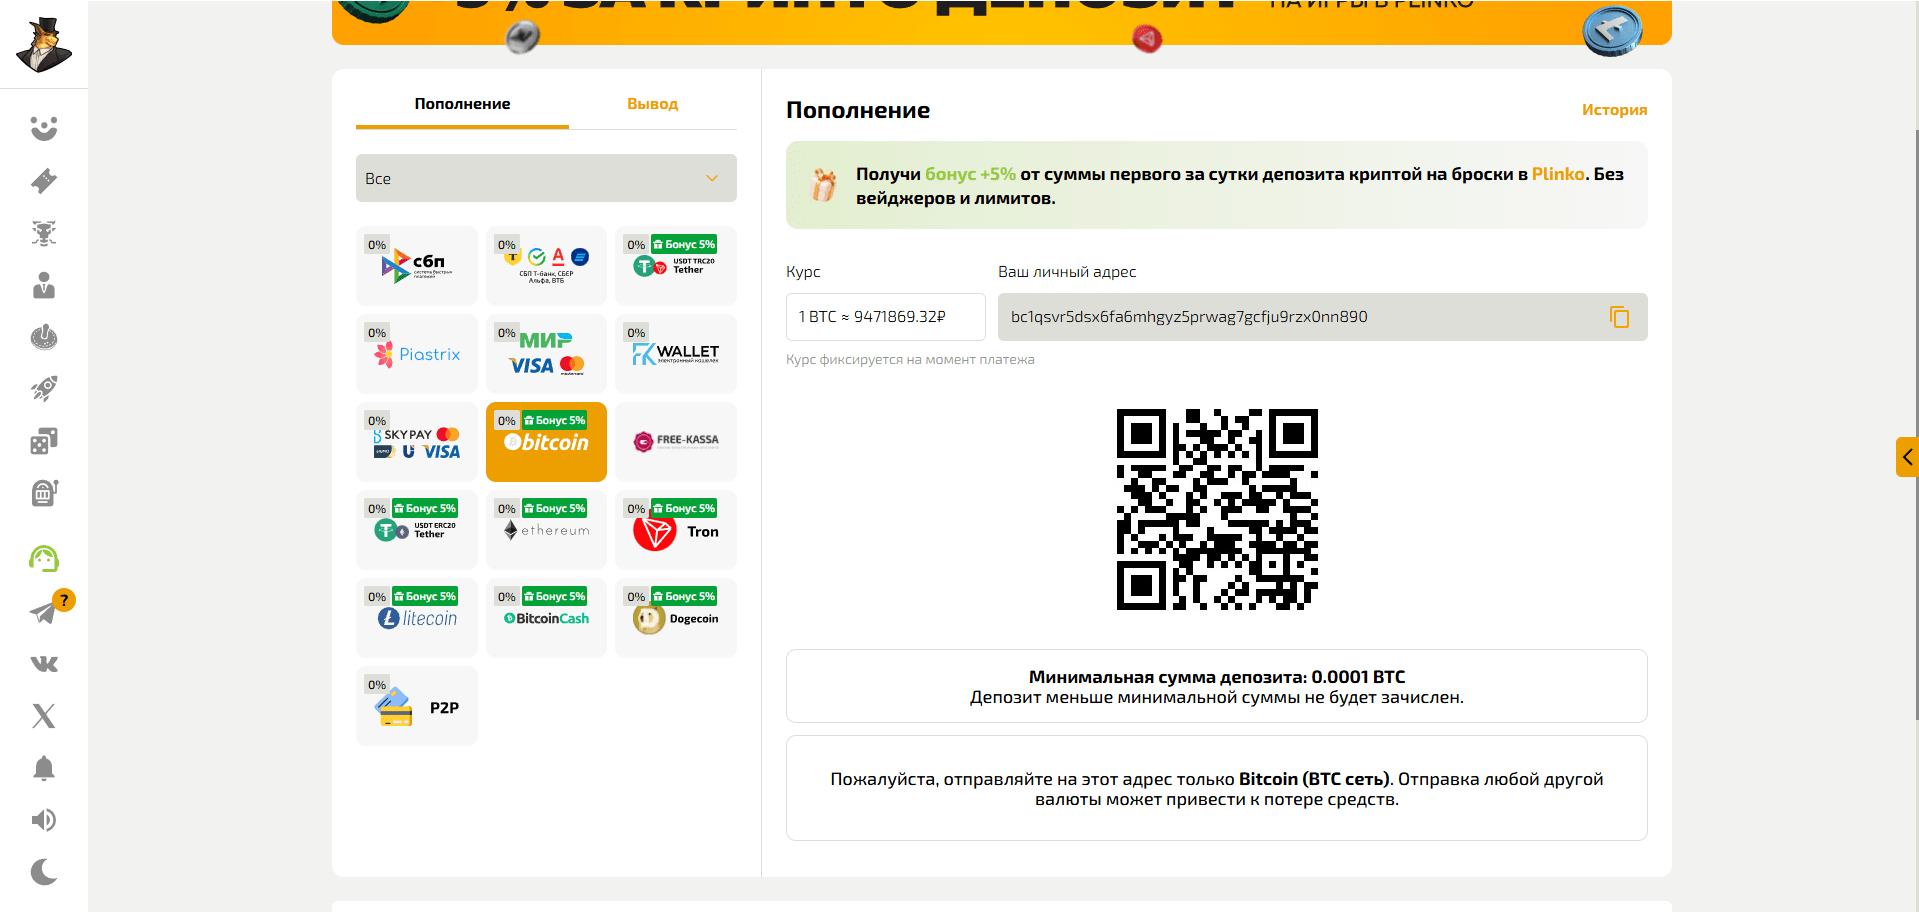Screen dimensions: 1919x912
Task: Switch to the Пополнение tab
Action: [x=462, y=104]
